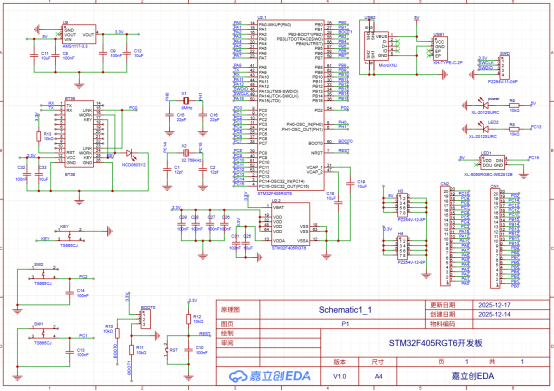The width and height of the screenshot is (554, 391).
Task: Select the U2.2 STM32 power block
Action: point(290,224)
